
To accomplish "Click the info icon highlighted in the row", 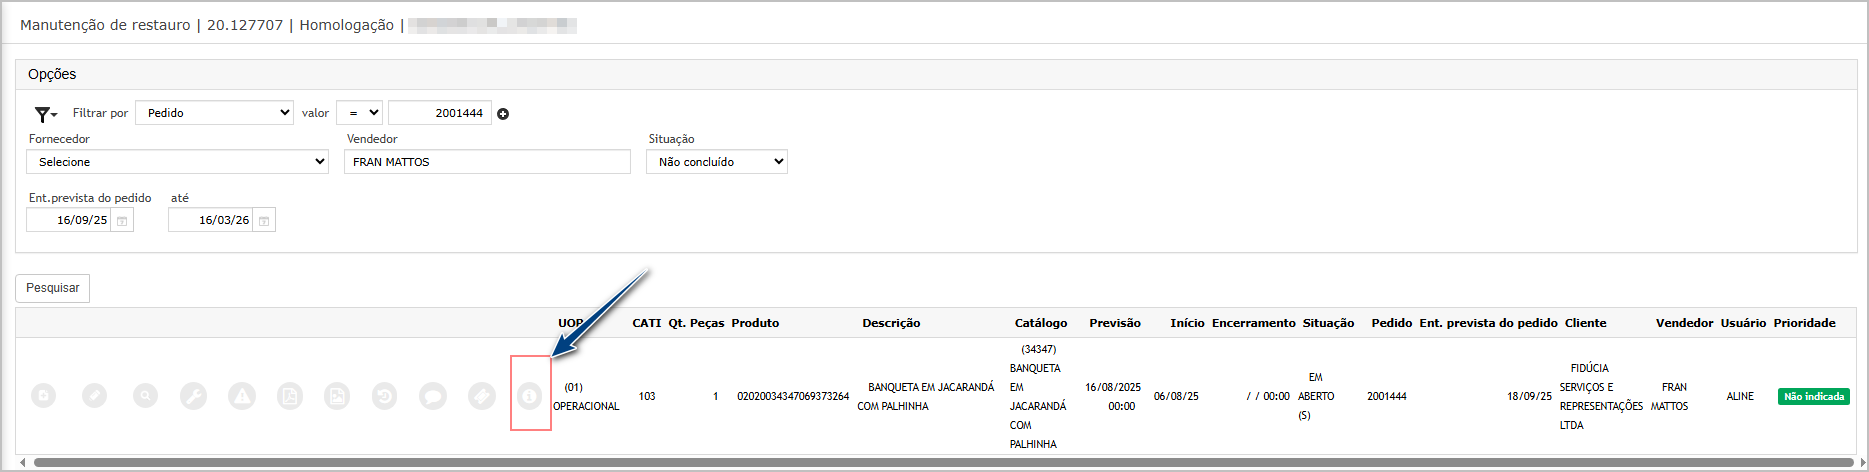I will pyautogui.click(x=529, y=397).
